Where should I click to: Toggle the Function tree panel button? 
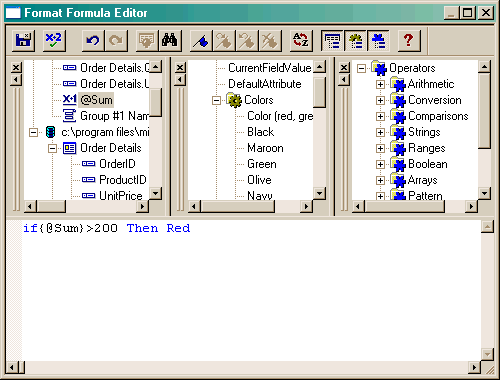[355, 40]
